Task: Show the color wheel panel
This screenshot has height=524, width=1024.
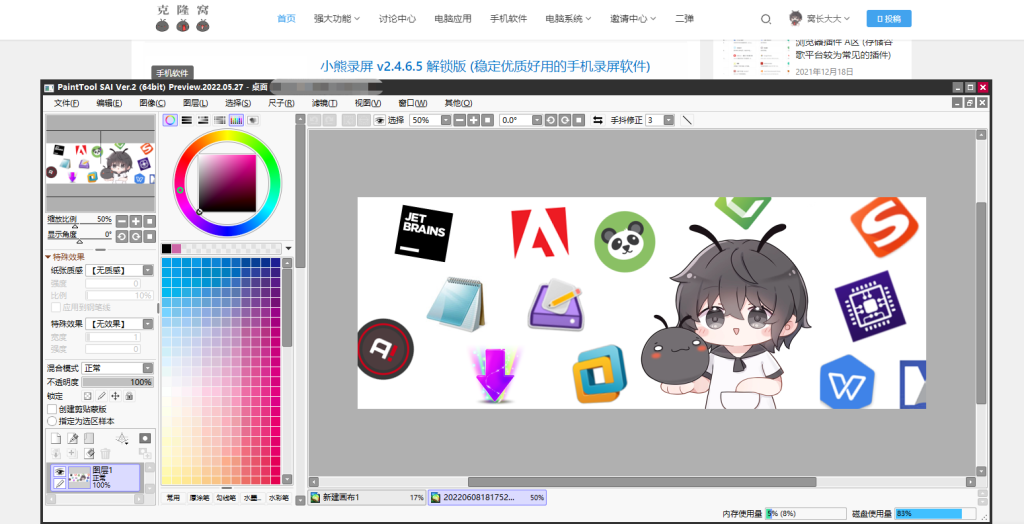Action: click(170, 120)
